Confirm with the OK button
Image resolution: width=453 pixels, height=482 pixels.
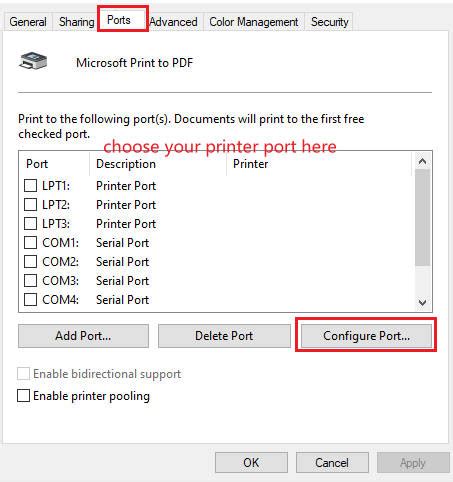[251, 463]
